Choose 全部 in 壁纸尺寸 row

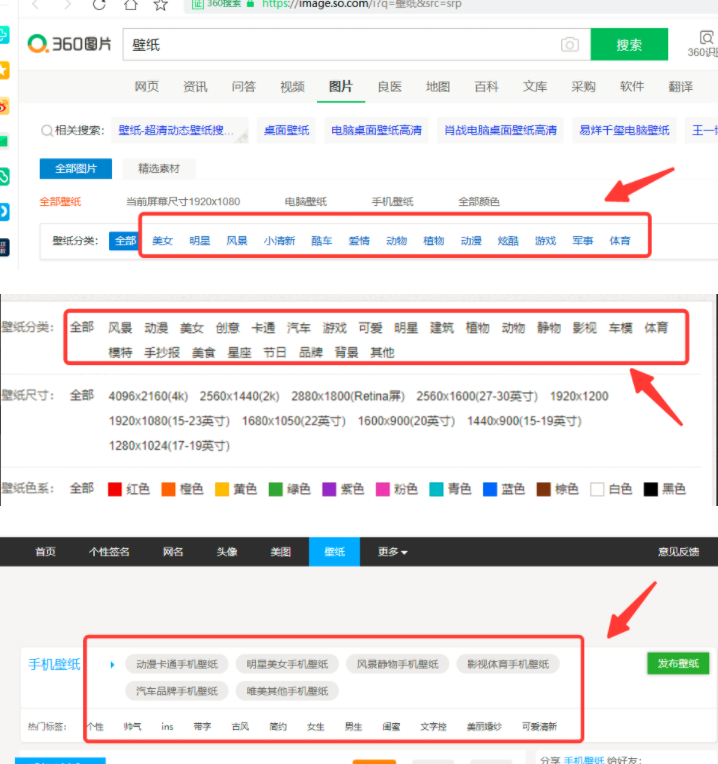(x=81, y=395)
